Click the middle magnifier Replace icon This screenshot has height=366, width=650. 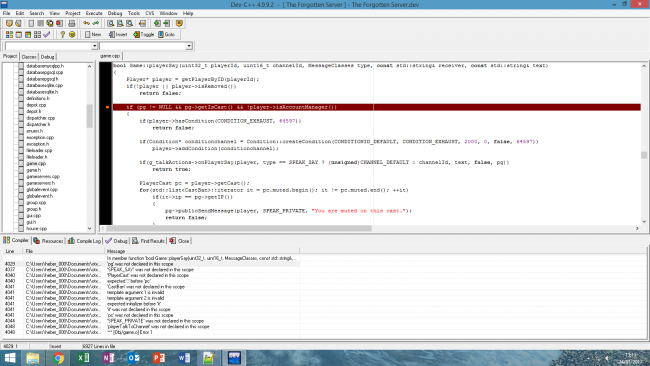[x=120, y=24]
